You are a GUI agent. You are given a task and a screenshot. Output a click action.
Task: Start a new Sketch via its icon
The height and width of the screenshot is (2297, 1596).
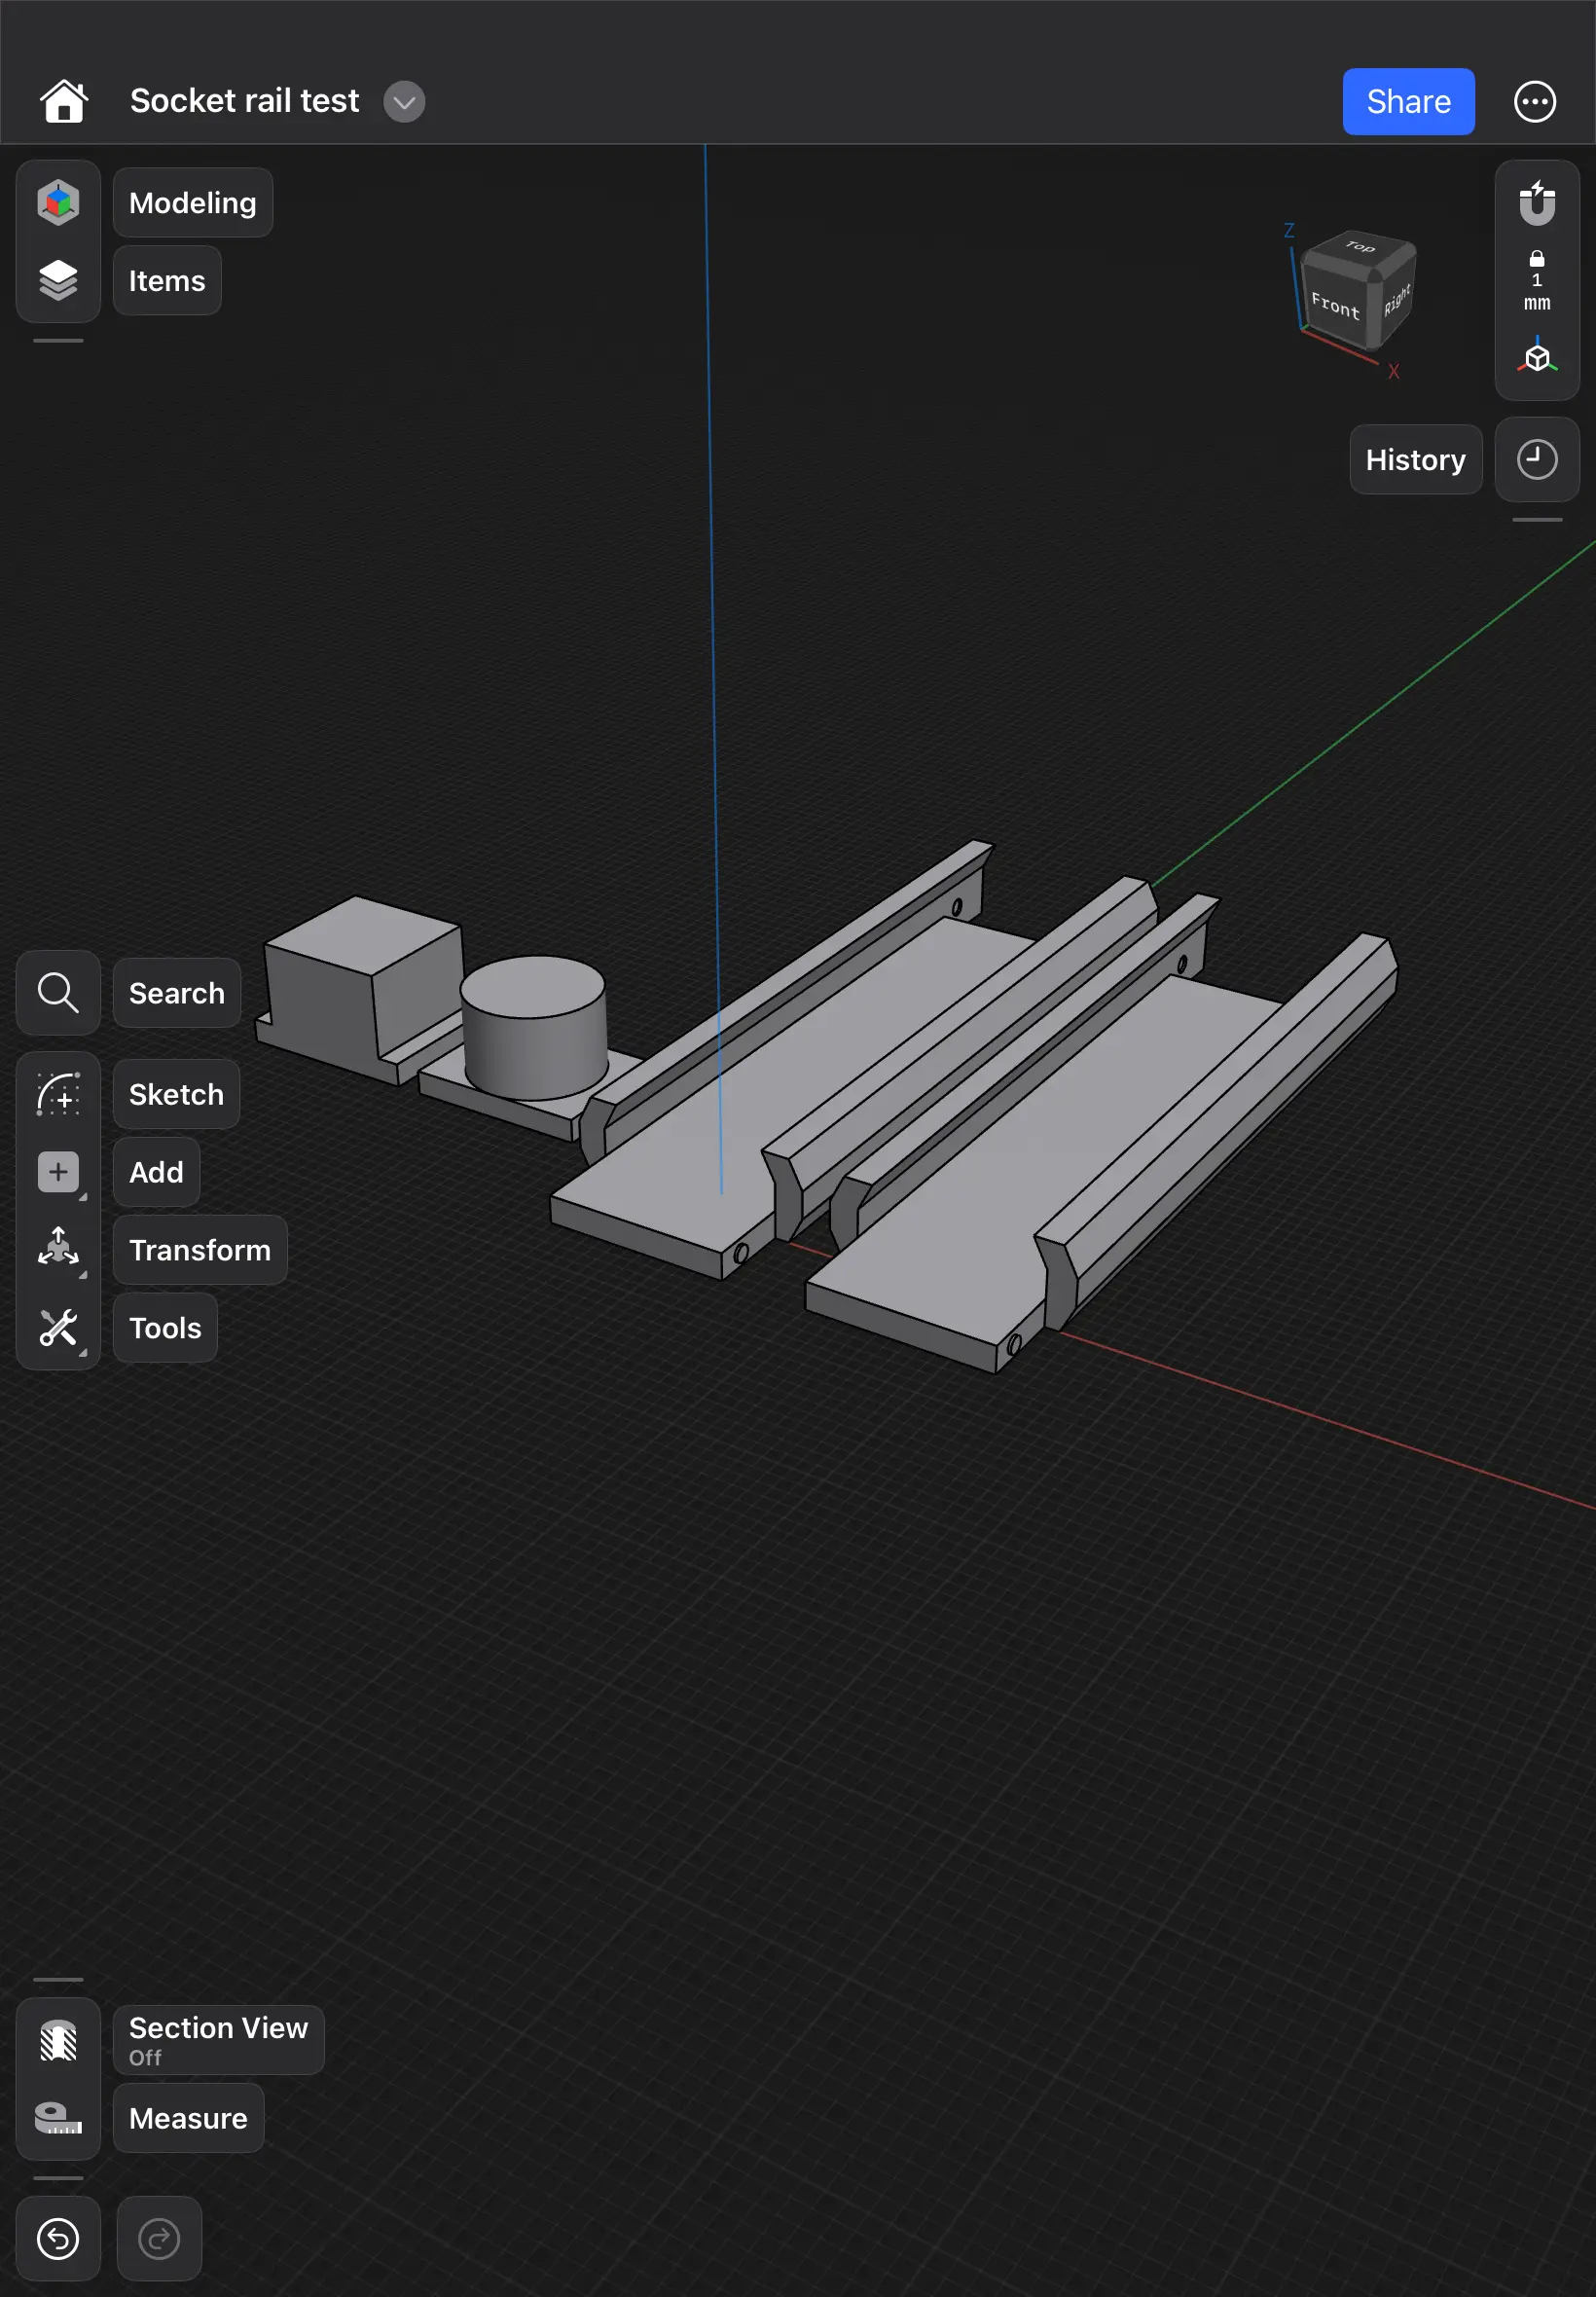click(58, 1094)
